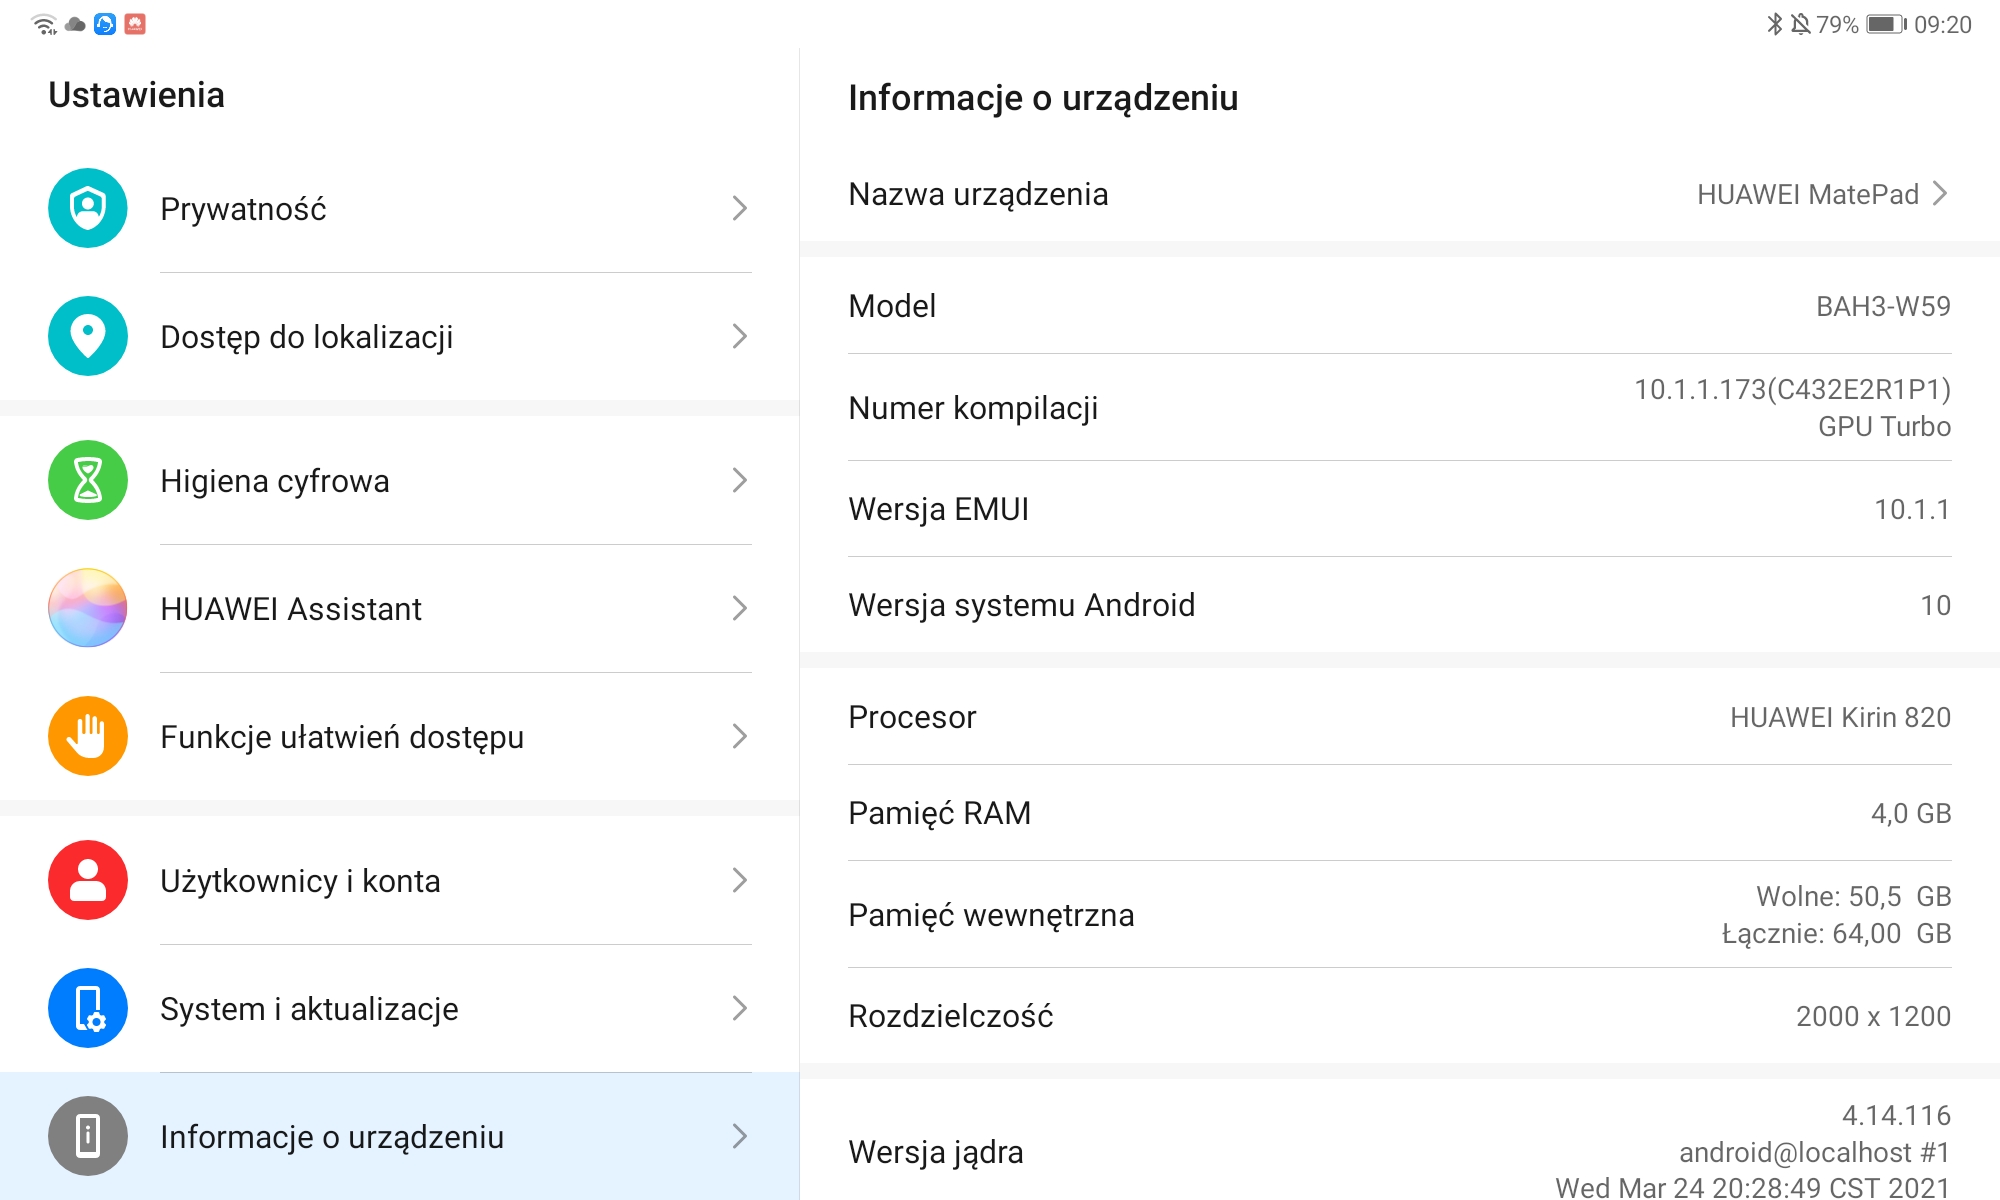This screenshot has width=2000, height=1200.
Task: Tap the Dostęp do lokalizacji pin icon
Action: [x=88, y=336]
